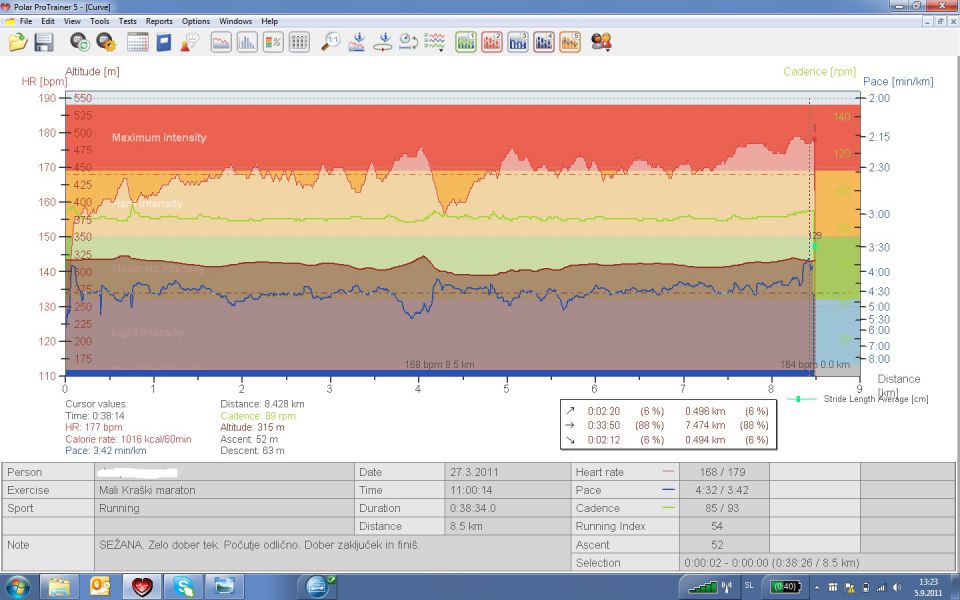Click the curve info marker icon
This screenshot has height=600, width=960.
coord(357,42)
